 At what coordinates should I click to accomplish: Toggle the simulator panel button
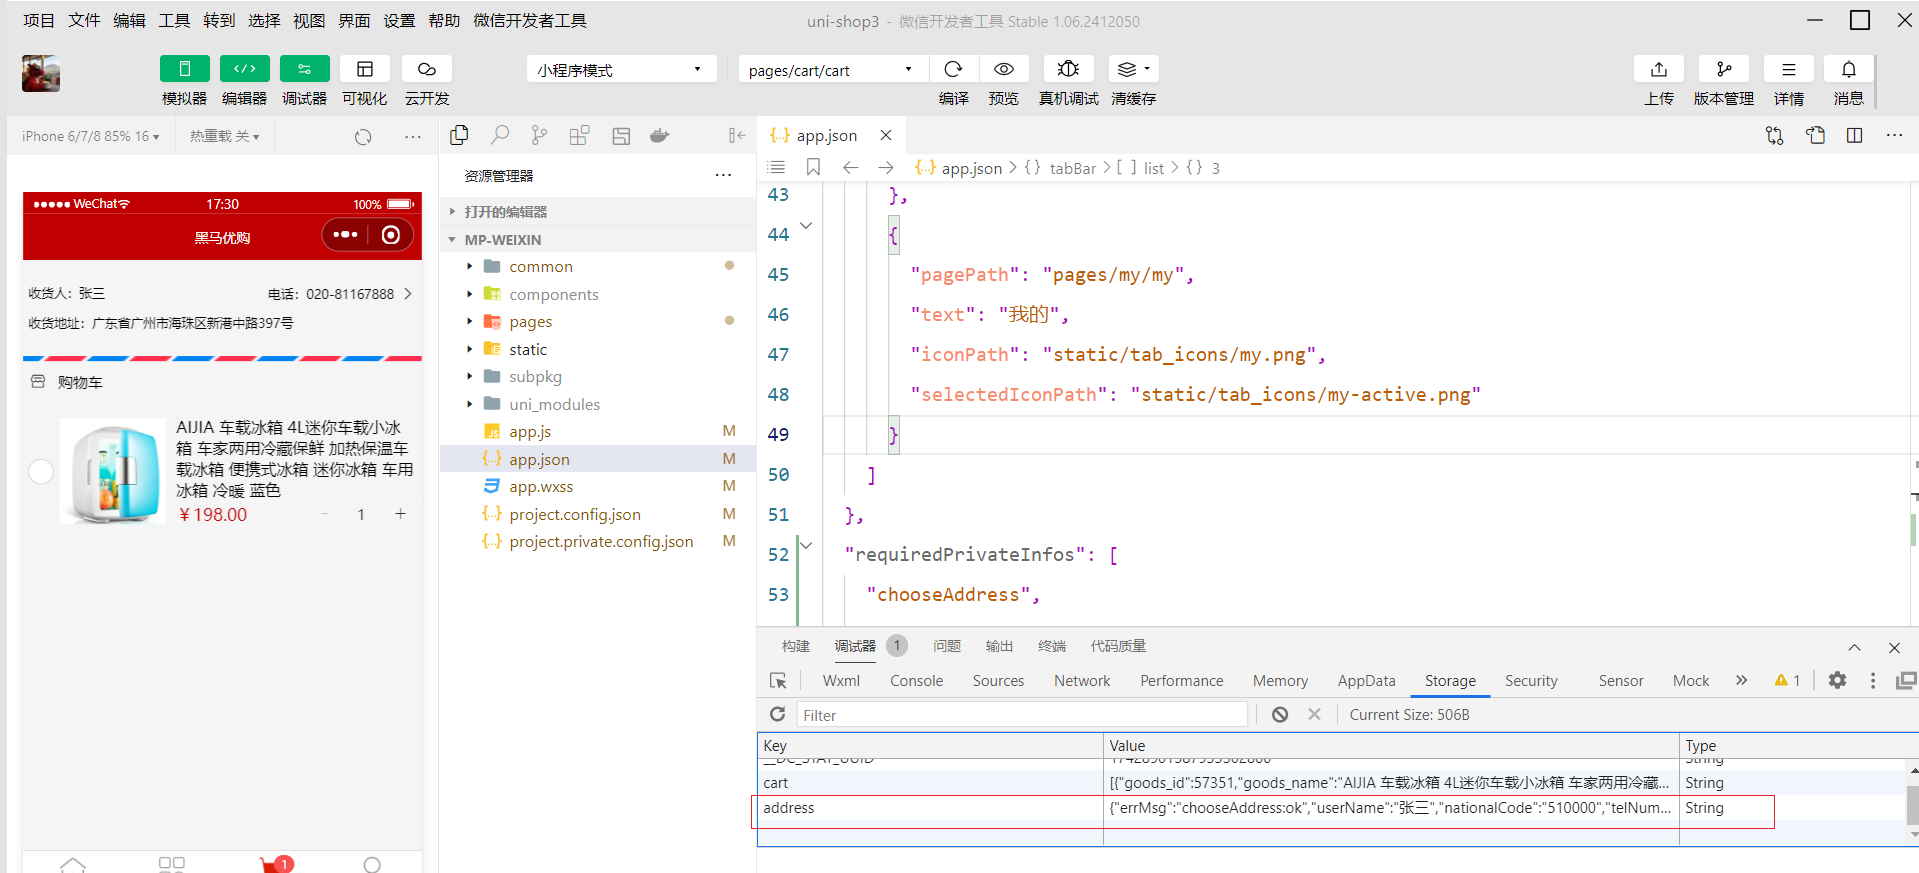point(184,69)
